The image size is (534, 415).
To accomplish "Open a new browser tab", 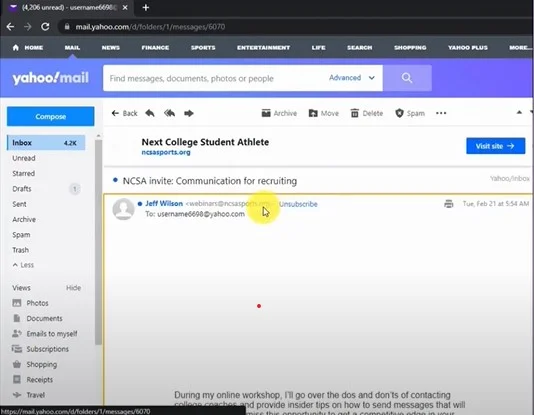I will coord(146,7).
